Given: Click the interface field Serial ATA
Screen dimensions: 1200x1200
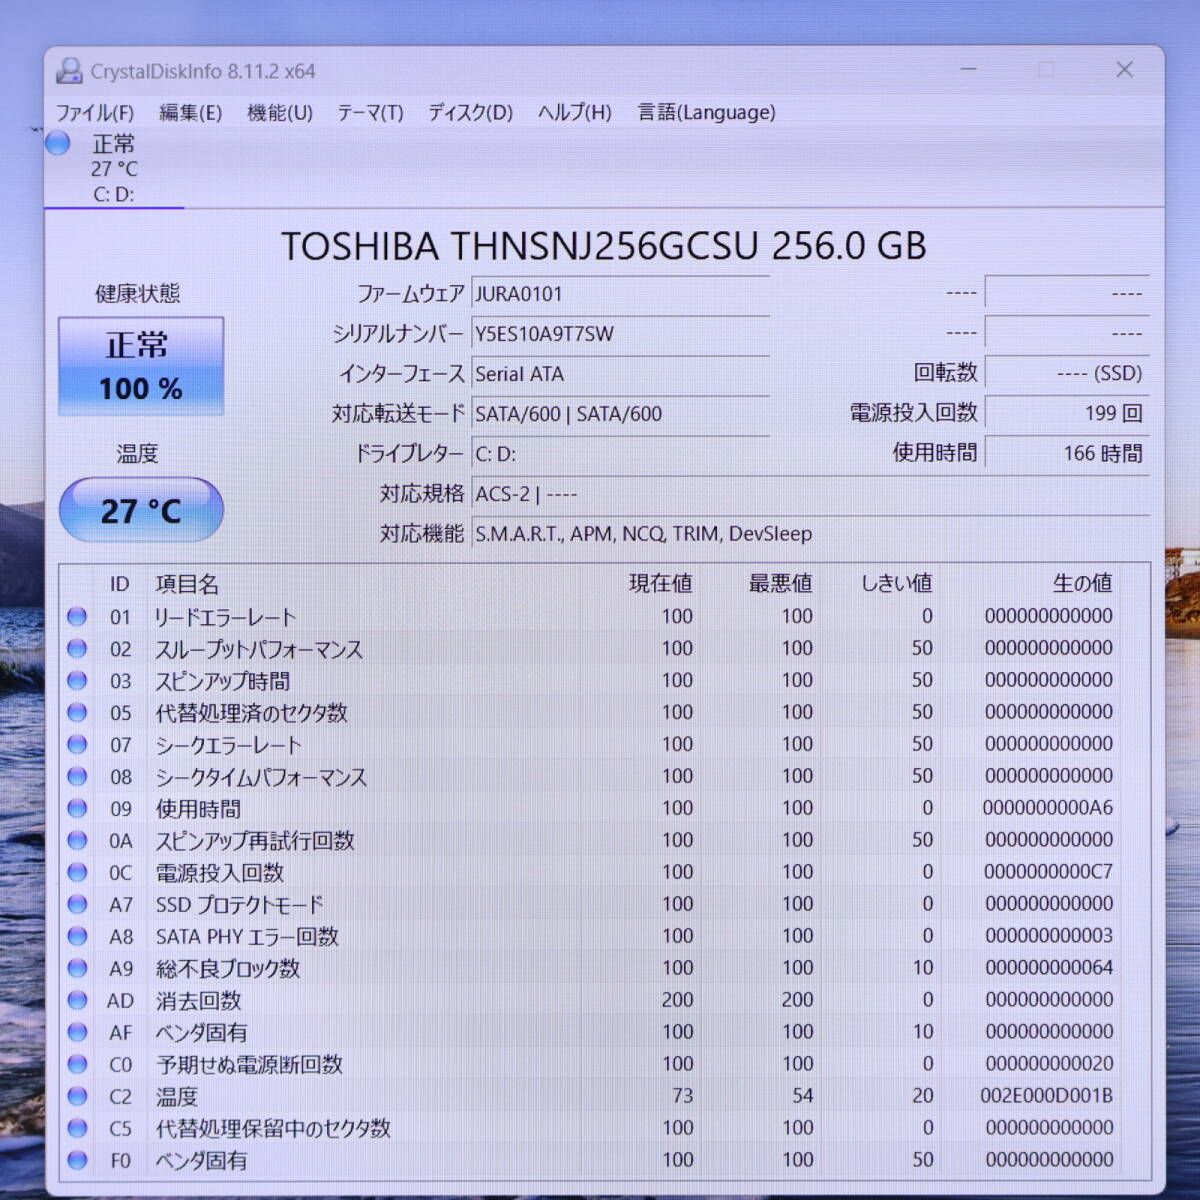Looking at the screenshot, I should 620,374.
